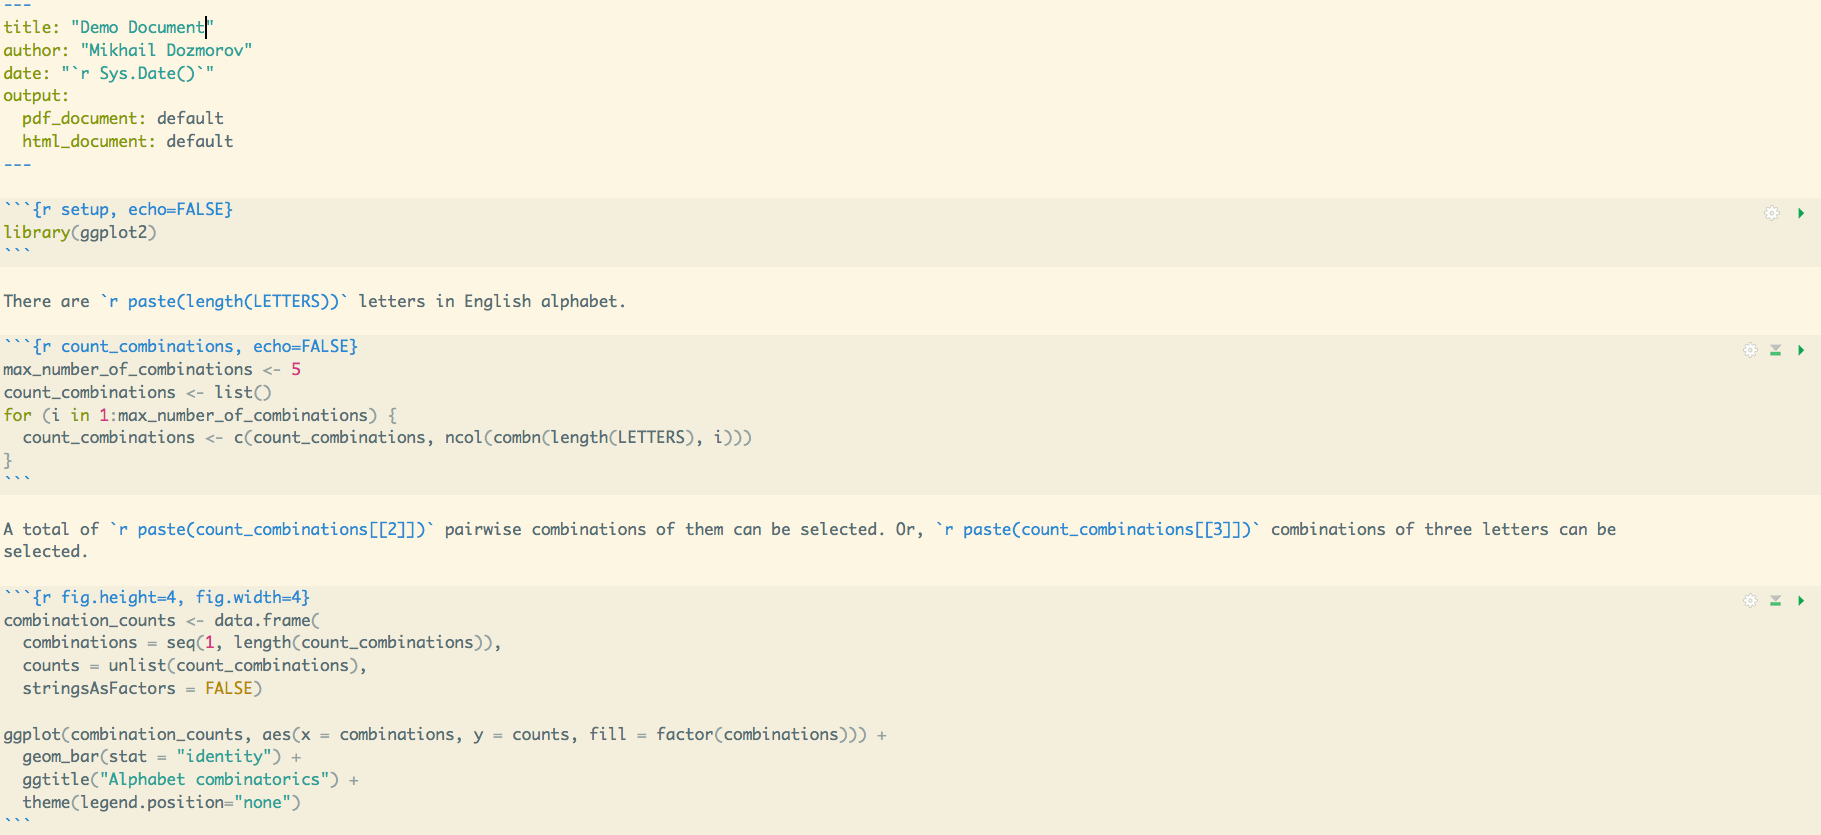Run the setup code chunk

pyautogui.click(x=1800, y=213)
